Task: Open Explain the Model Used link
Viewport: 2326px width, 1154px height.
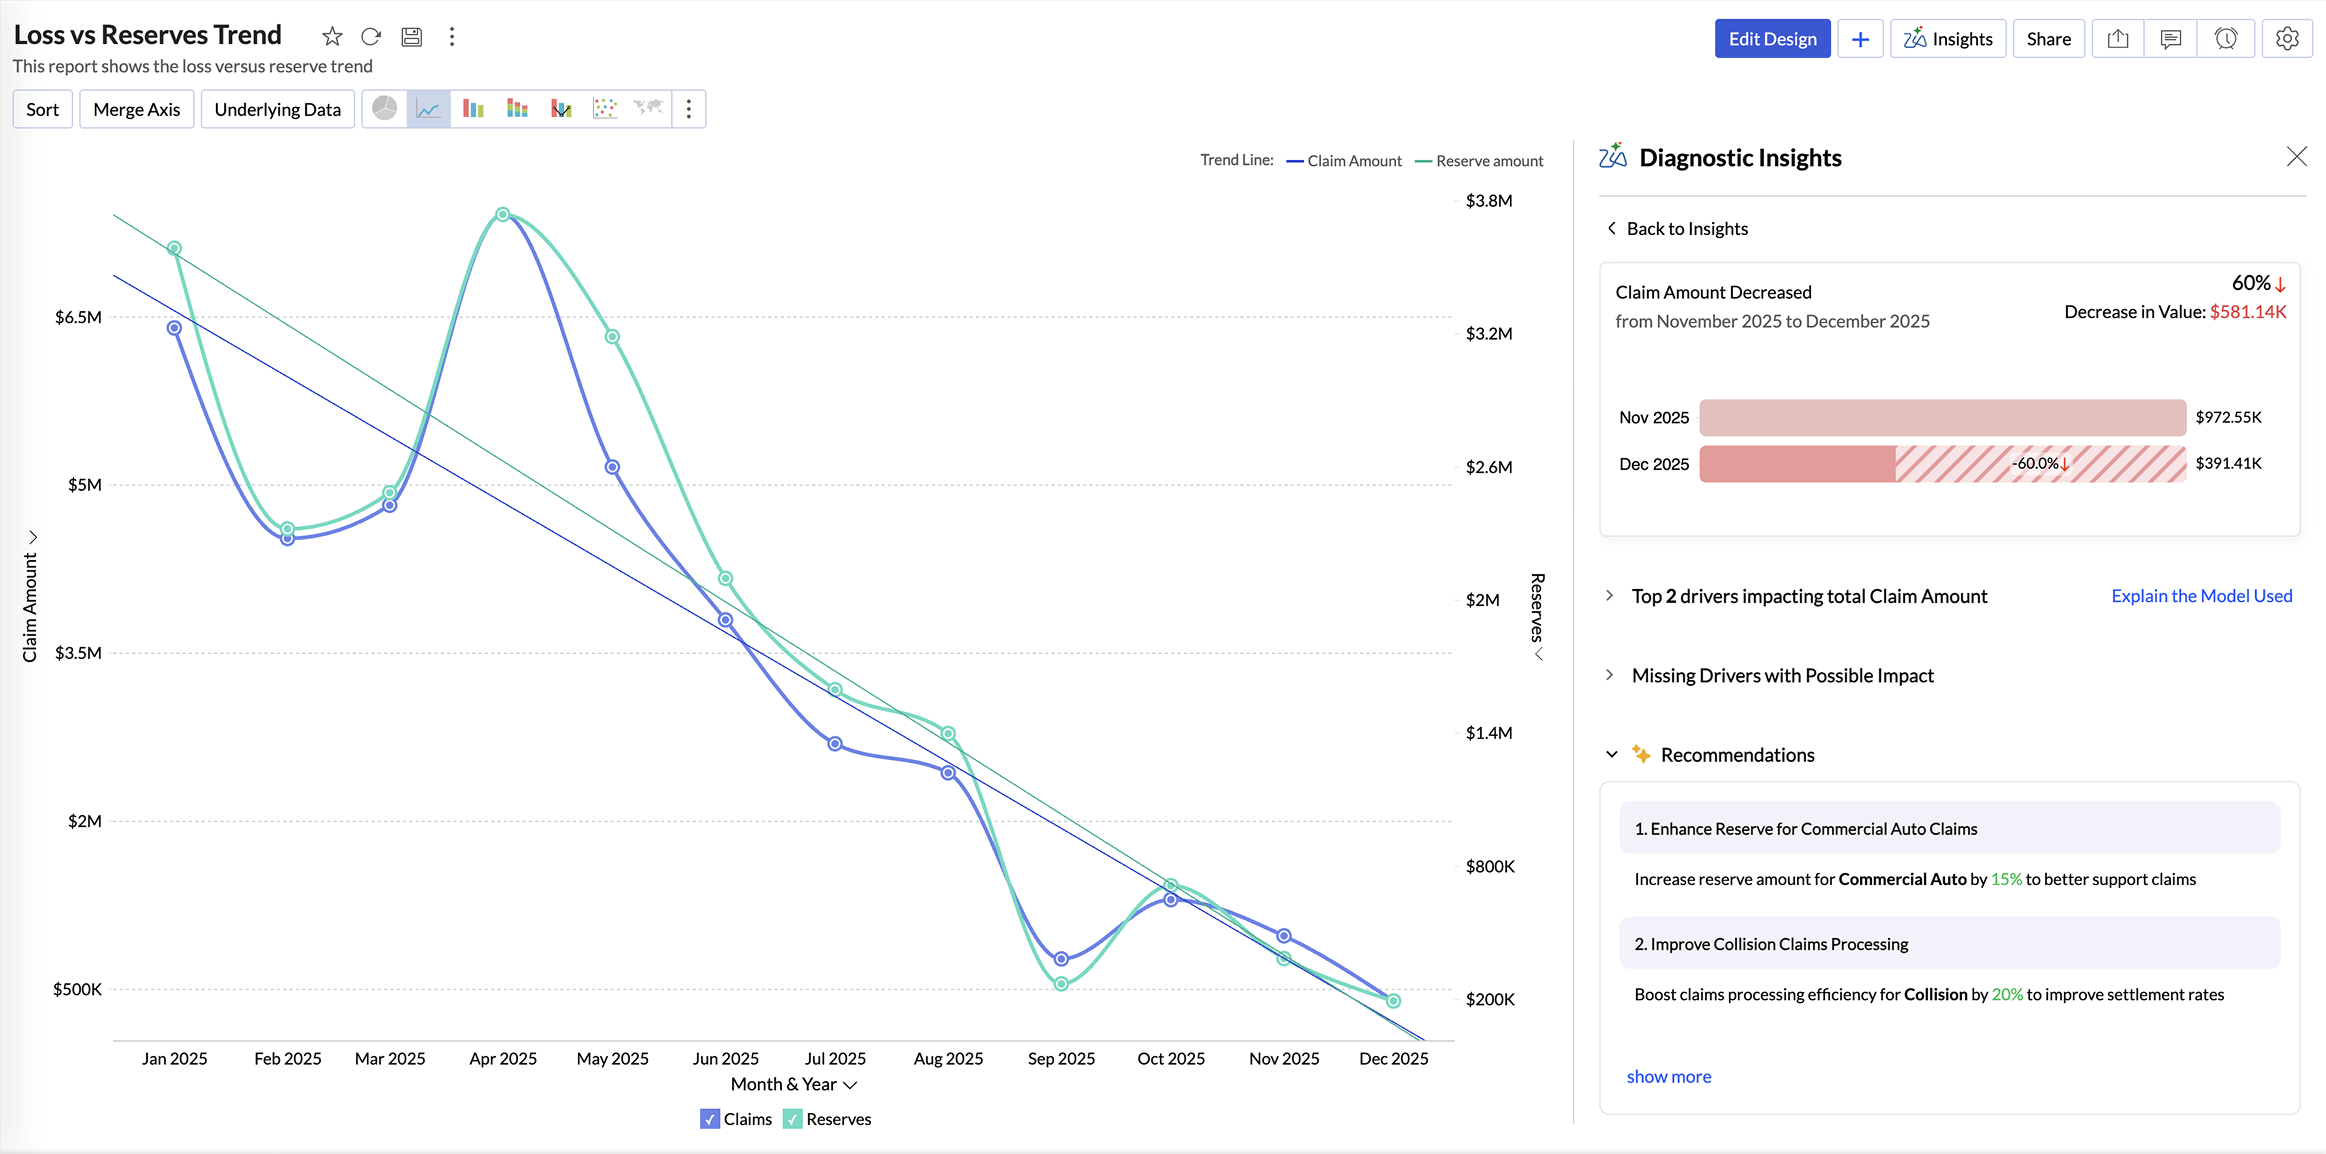Action: 2201,595
